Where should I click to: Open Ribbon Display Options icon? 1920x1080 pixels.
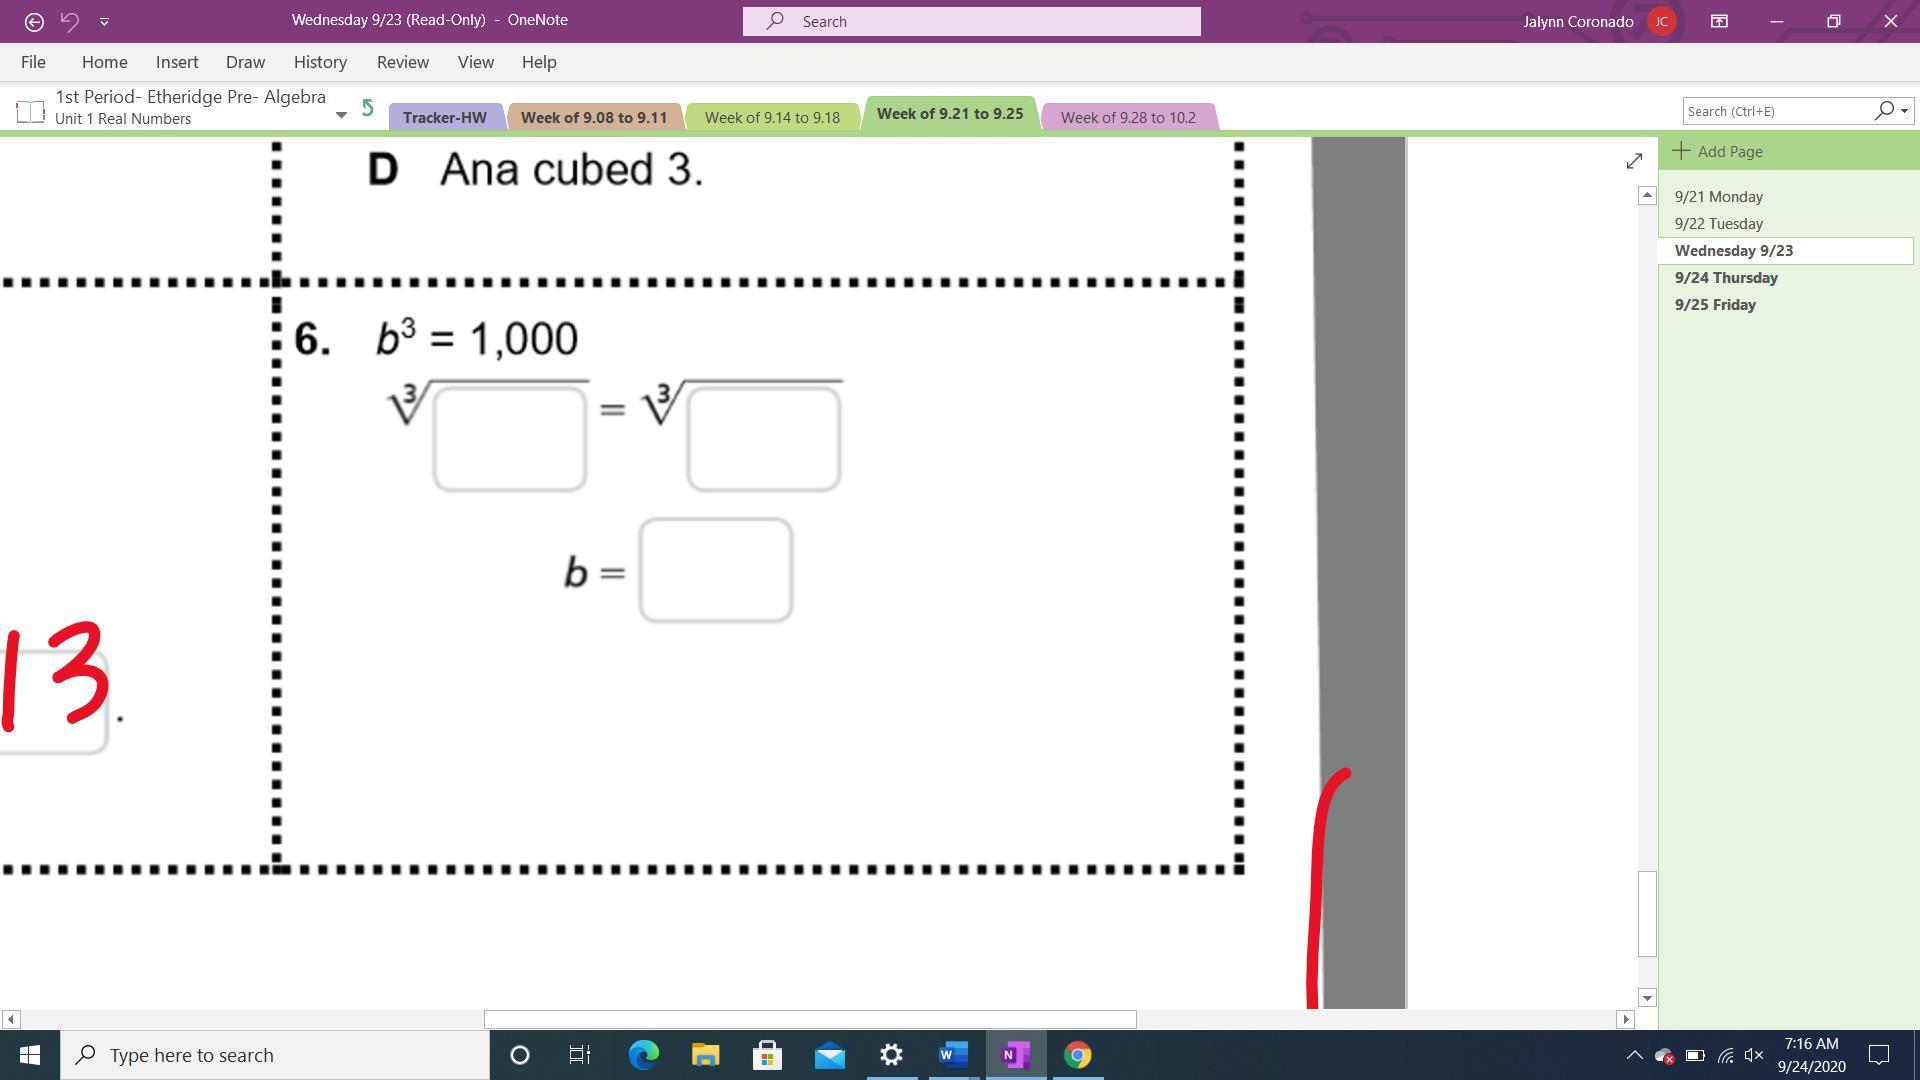(x=1719, y=21)
